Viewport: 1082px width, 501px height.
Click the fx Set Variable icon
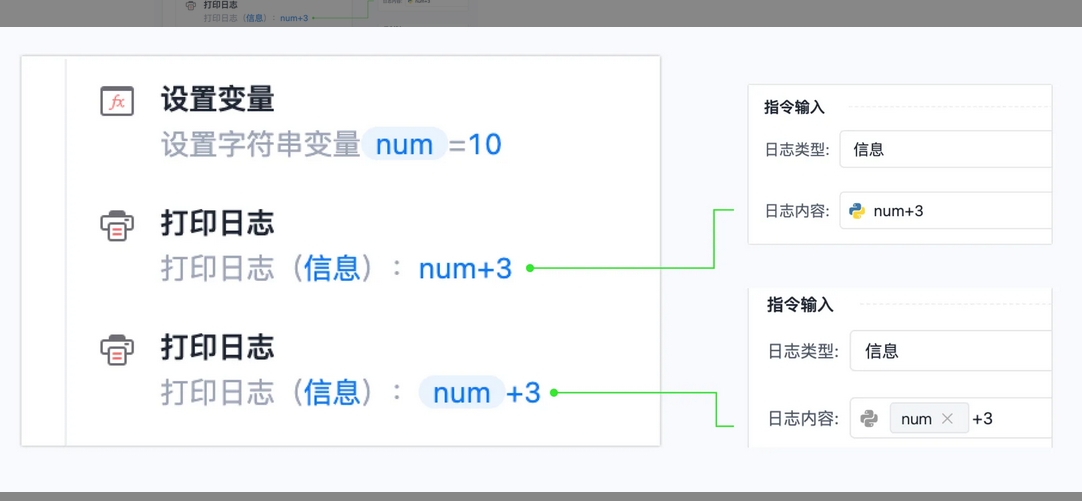(x=117, y=102)
